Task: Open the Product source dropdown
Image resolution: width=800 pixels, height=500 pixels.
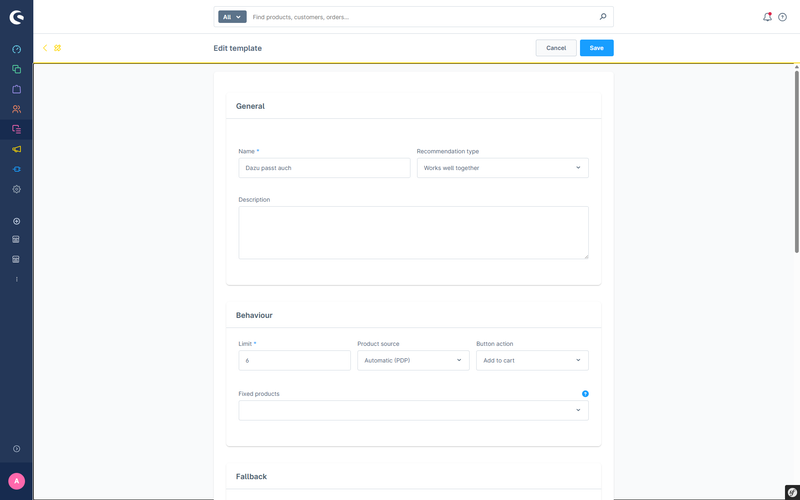Action: 413,360
